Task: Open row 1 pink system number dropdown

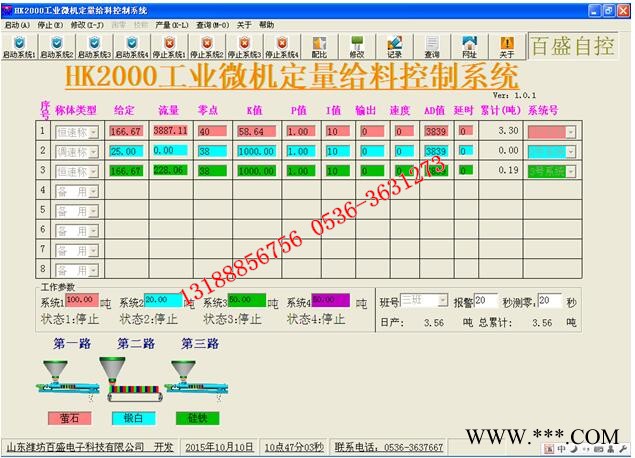Action: point(571,132)
